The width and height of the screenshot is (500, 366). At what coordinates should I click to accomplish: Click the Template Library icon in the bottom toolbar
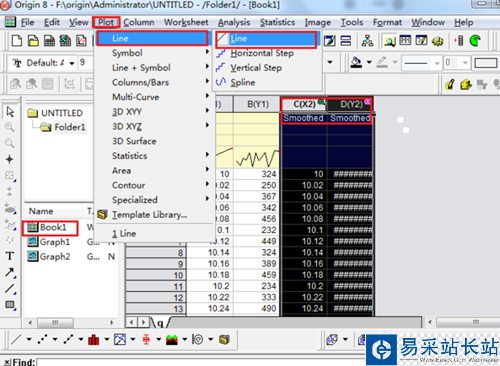[x=224, y=340]
